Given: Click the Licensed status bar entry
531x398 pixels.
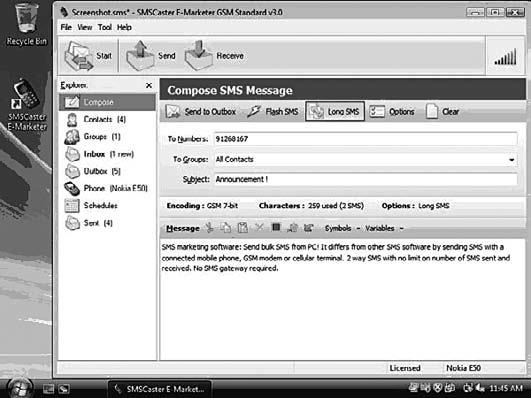Looking at the screenshot, I should click(405, 368).
